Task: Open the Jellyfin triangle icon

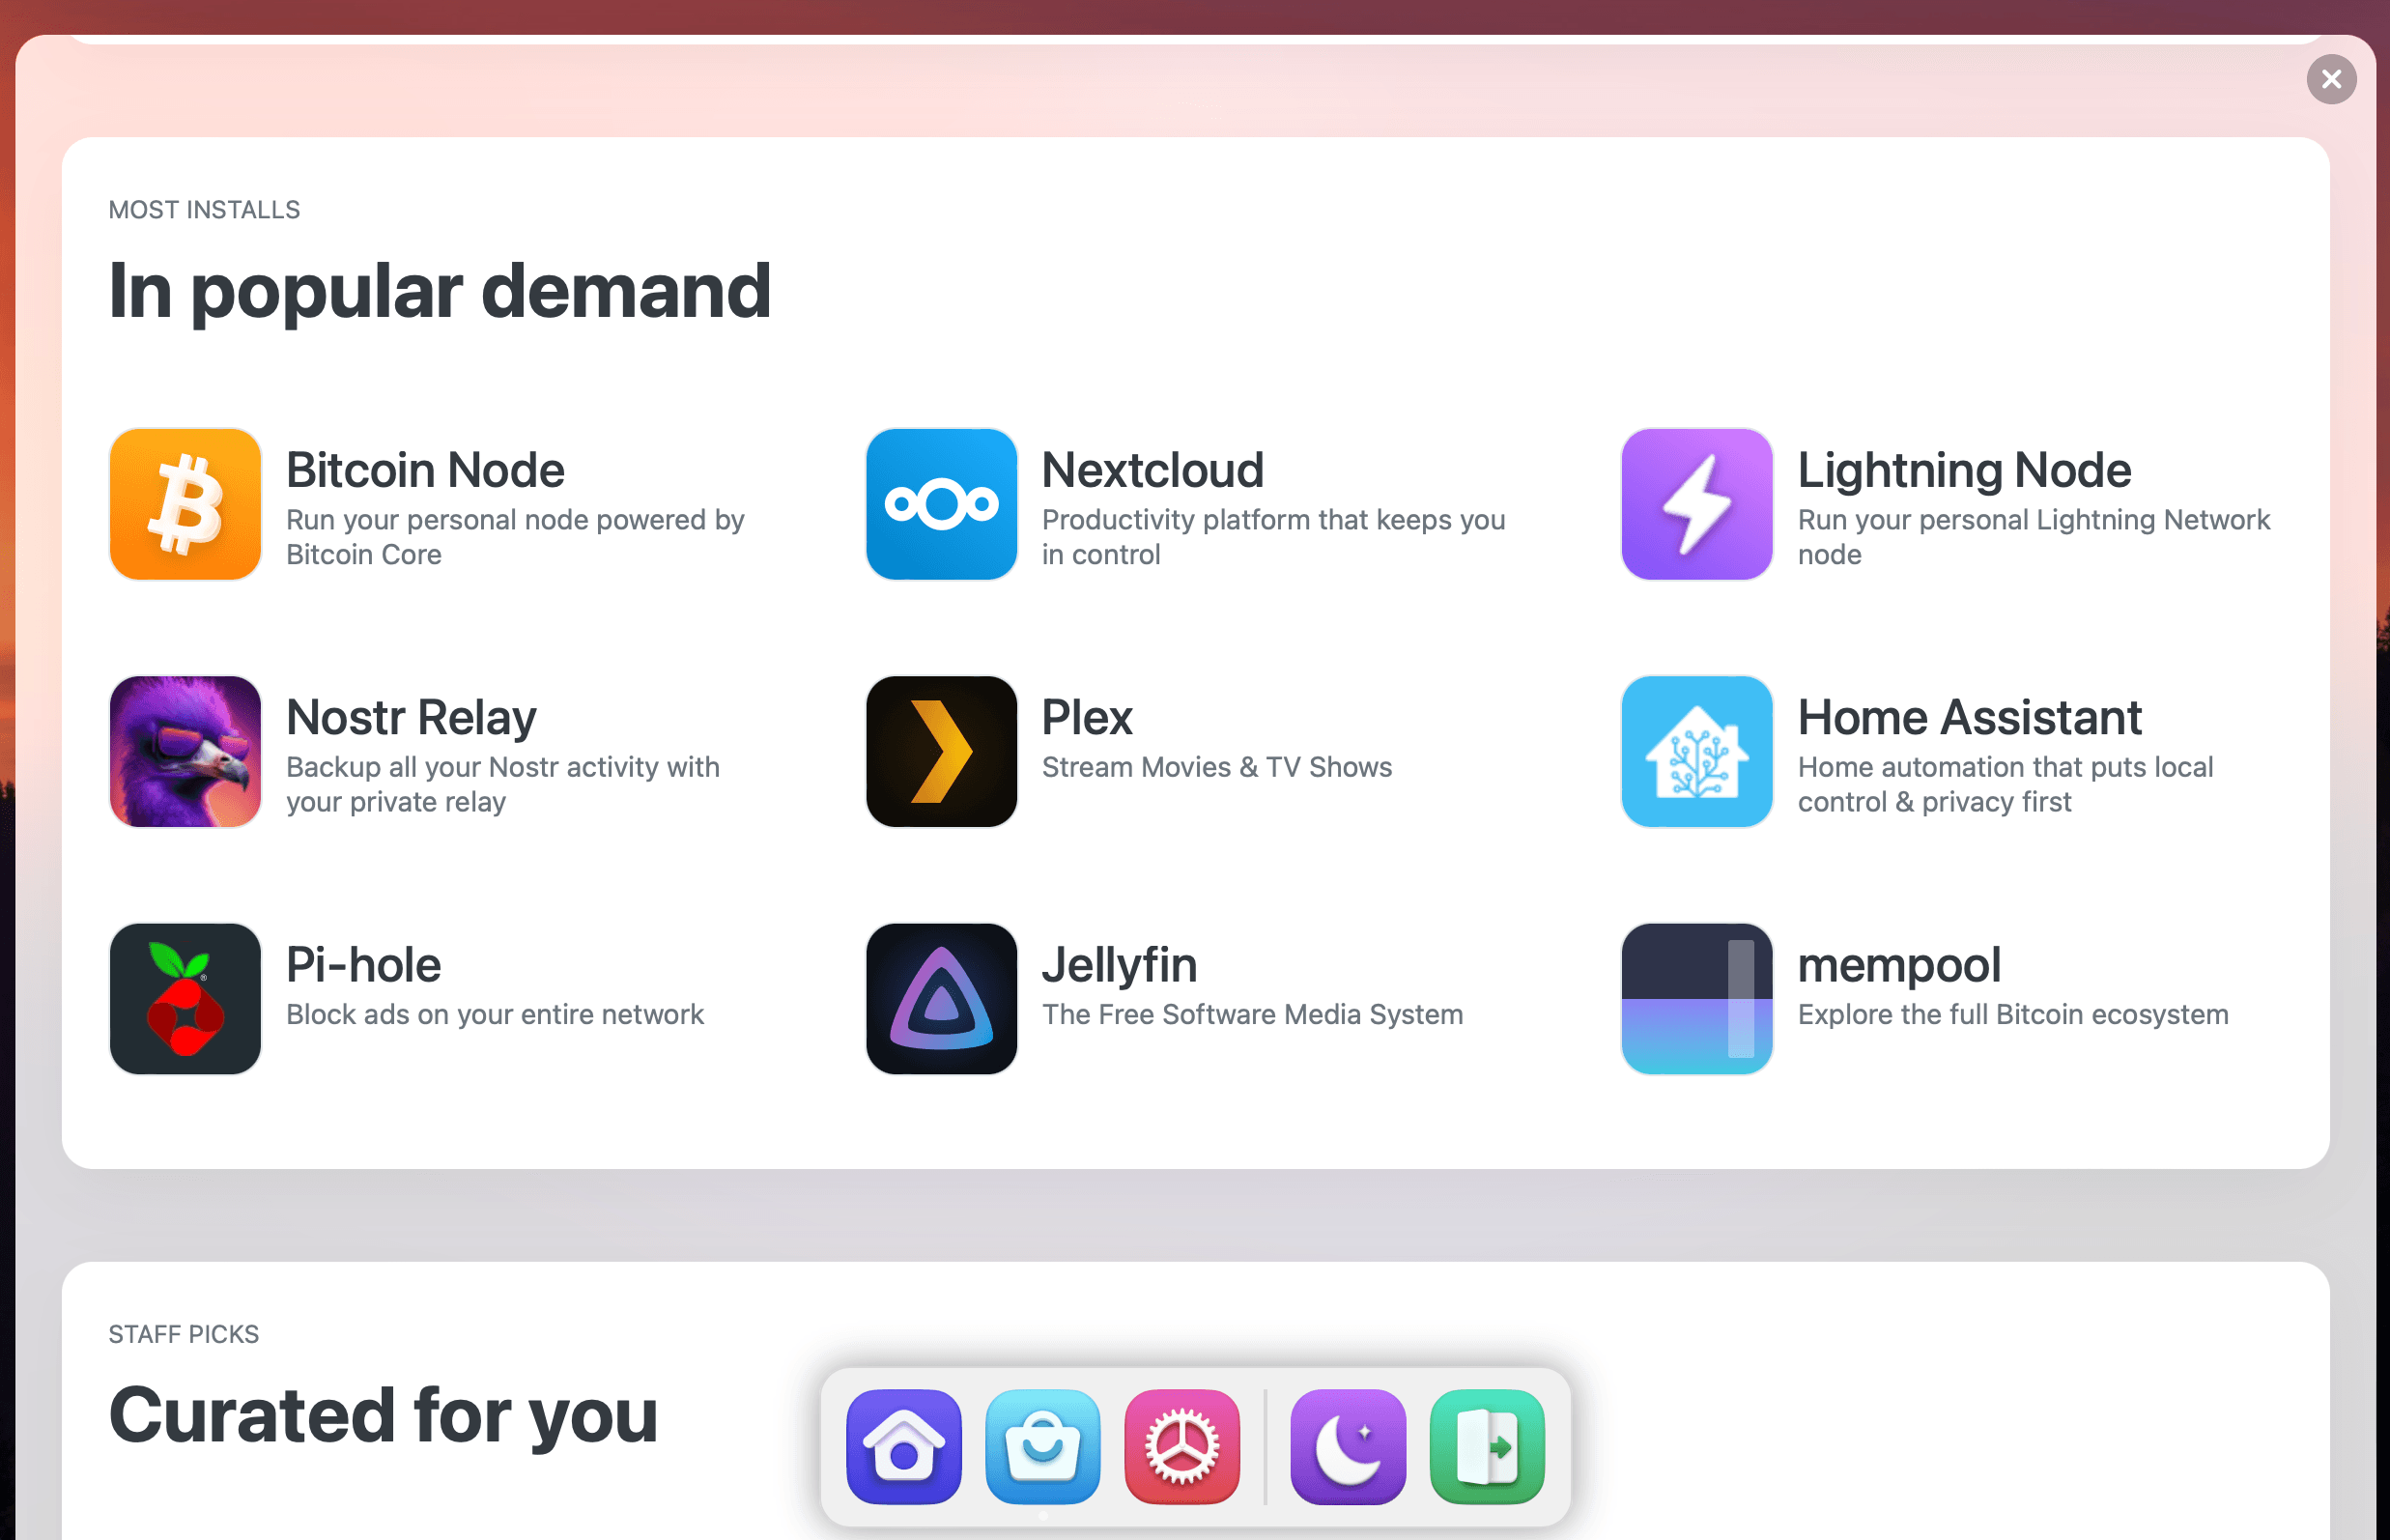Action: coord(941,998)
